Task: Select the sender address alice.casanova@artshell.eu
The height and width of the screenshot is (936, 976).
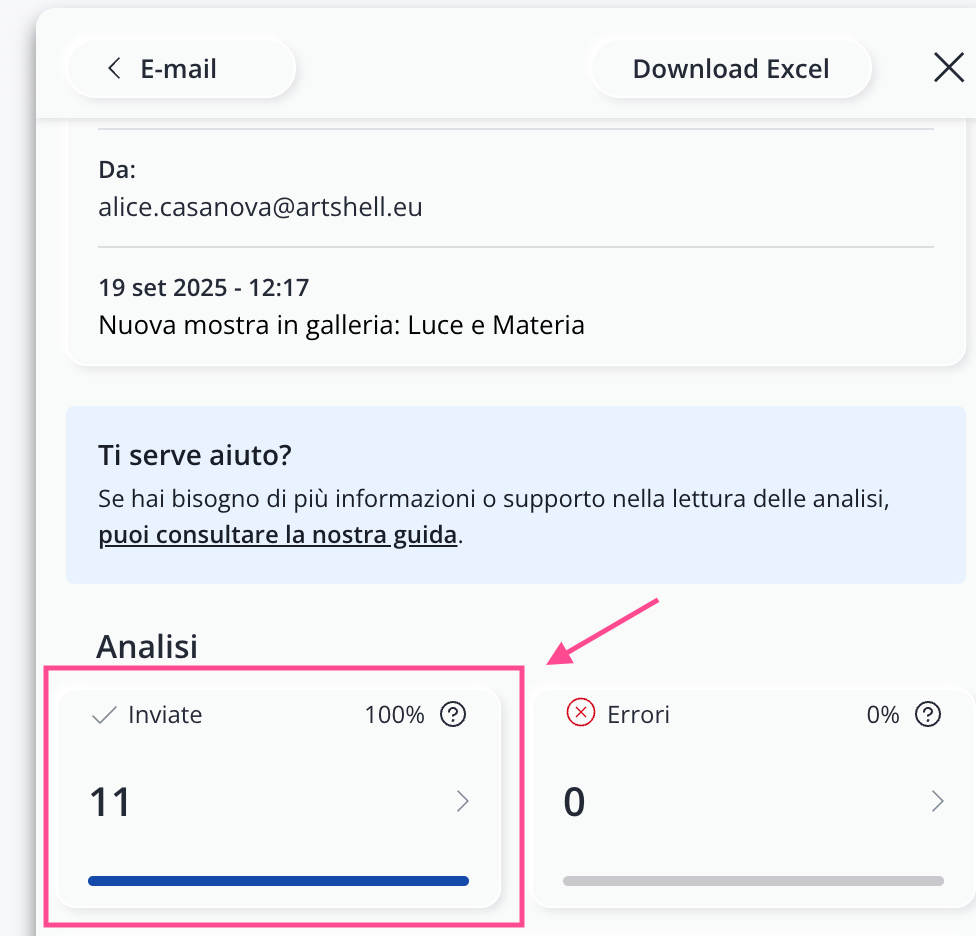Action: tap(260, 207)
